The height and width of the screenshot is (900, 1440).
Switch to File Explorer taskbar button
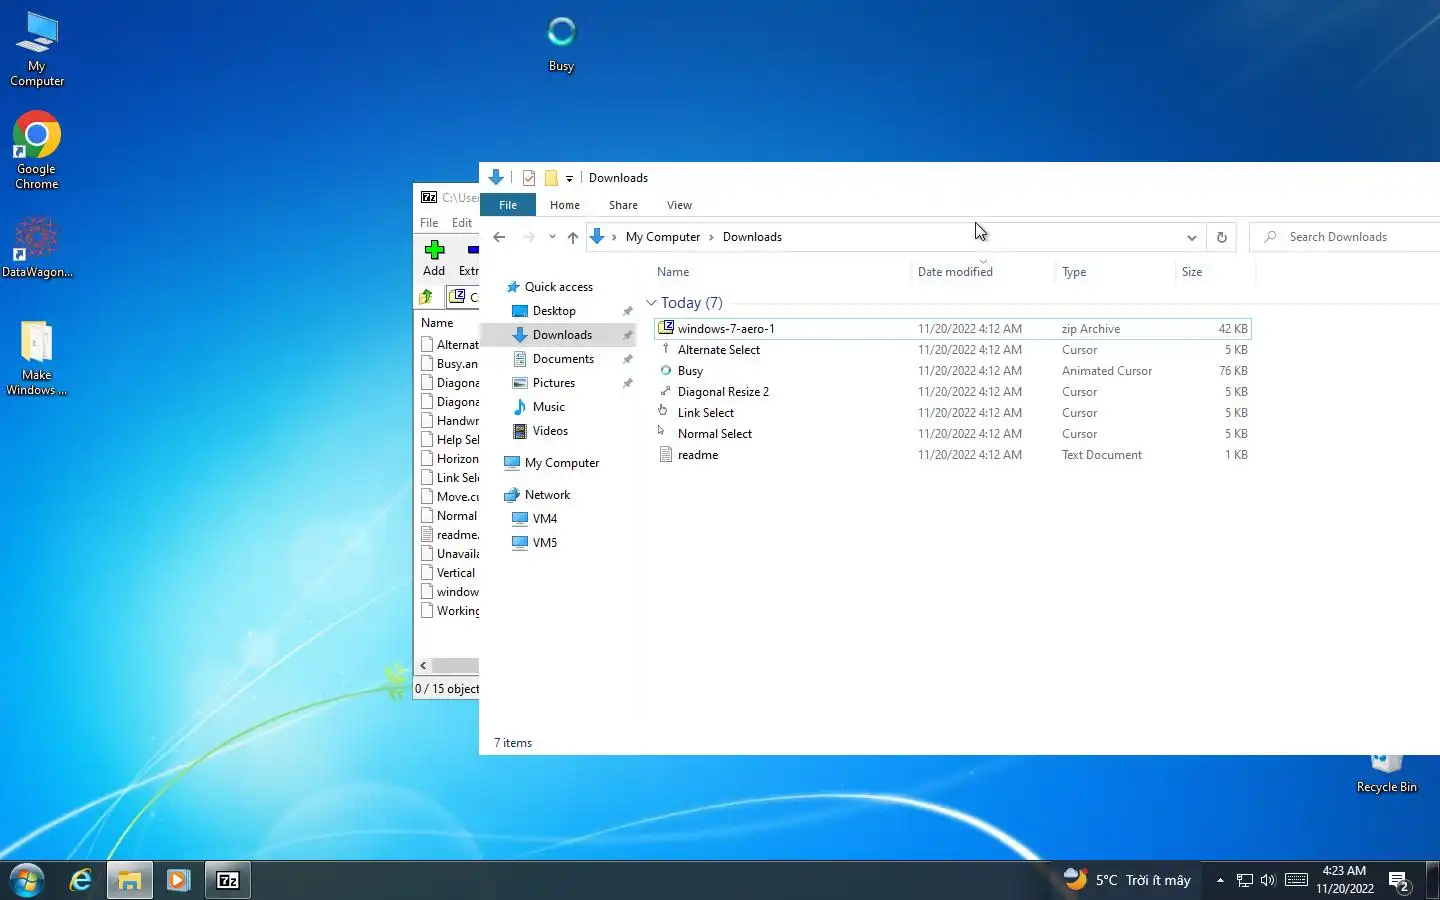click(129, 880)
